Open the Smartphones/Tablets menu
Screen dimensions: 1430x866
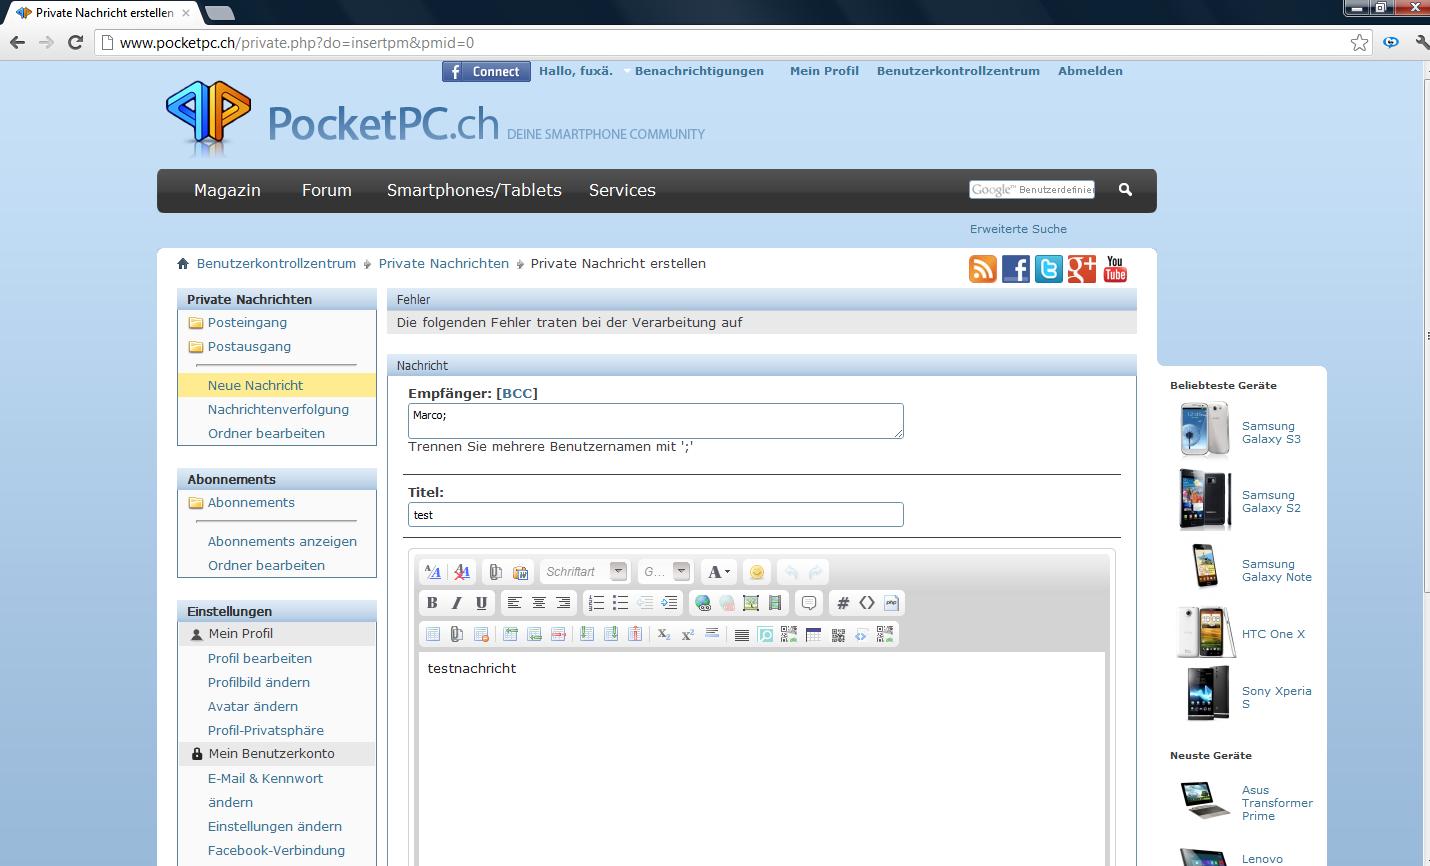tap(474, 190)
